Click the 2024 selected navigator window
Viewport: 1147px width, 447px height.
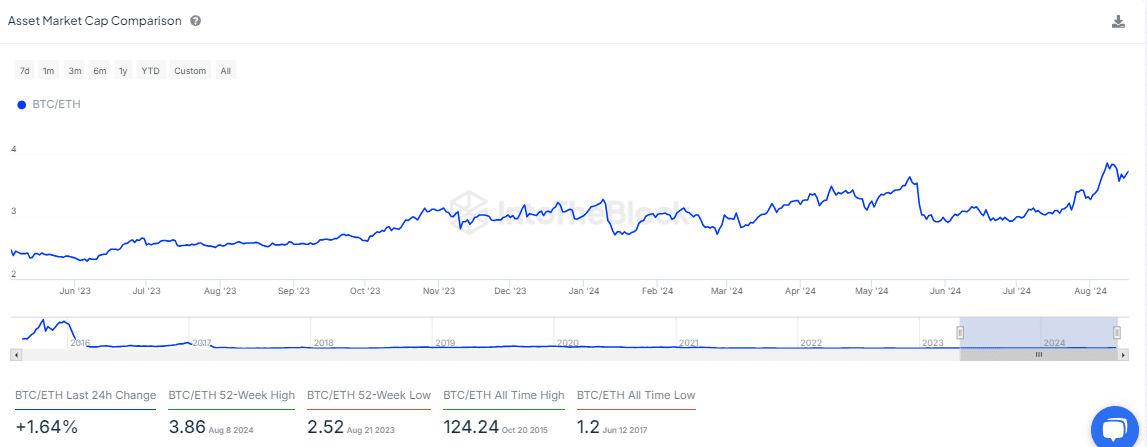[x=1039, y=333]
